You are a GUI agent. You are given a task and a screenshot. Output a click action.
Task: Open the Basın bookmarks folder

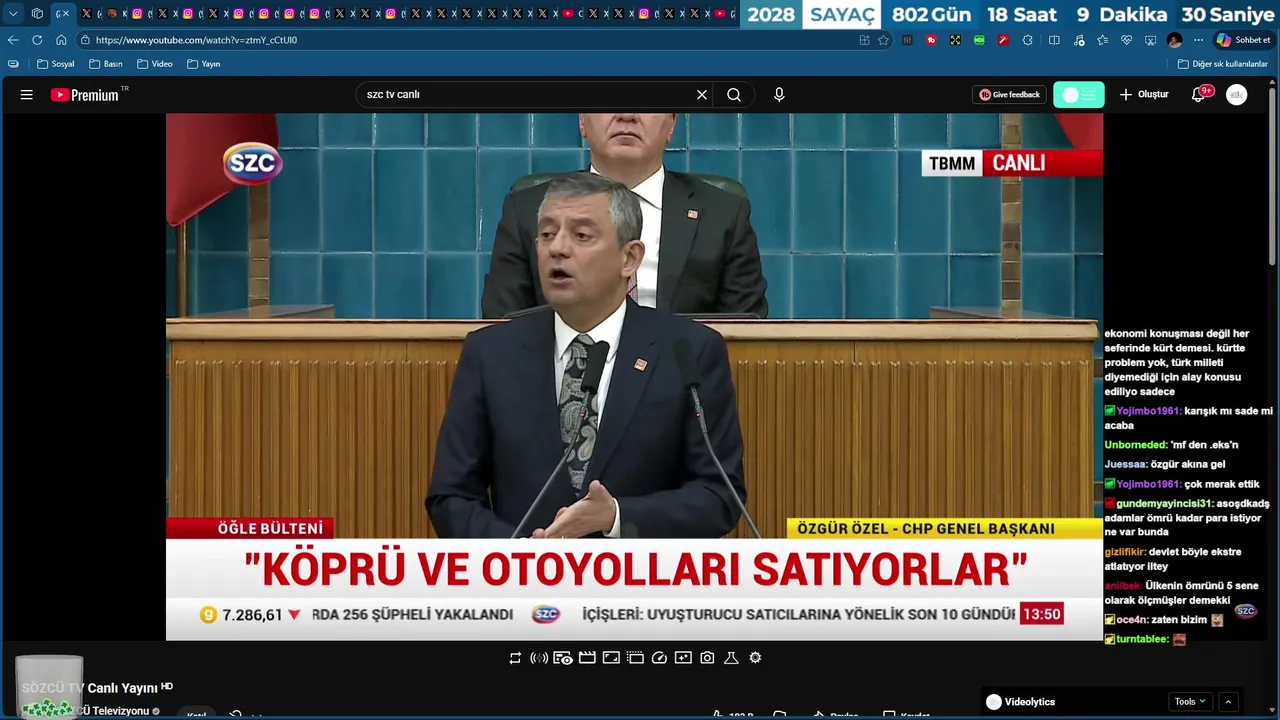coord(105,64)
